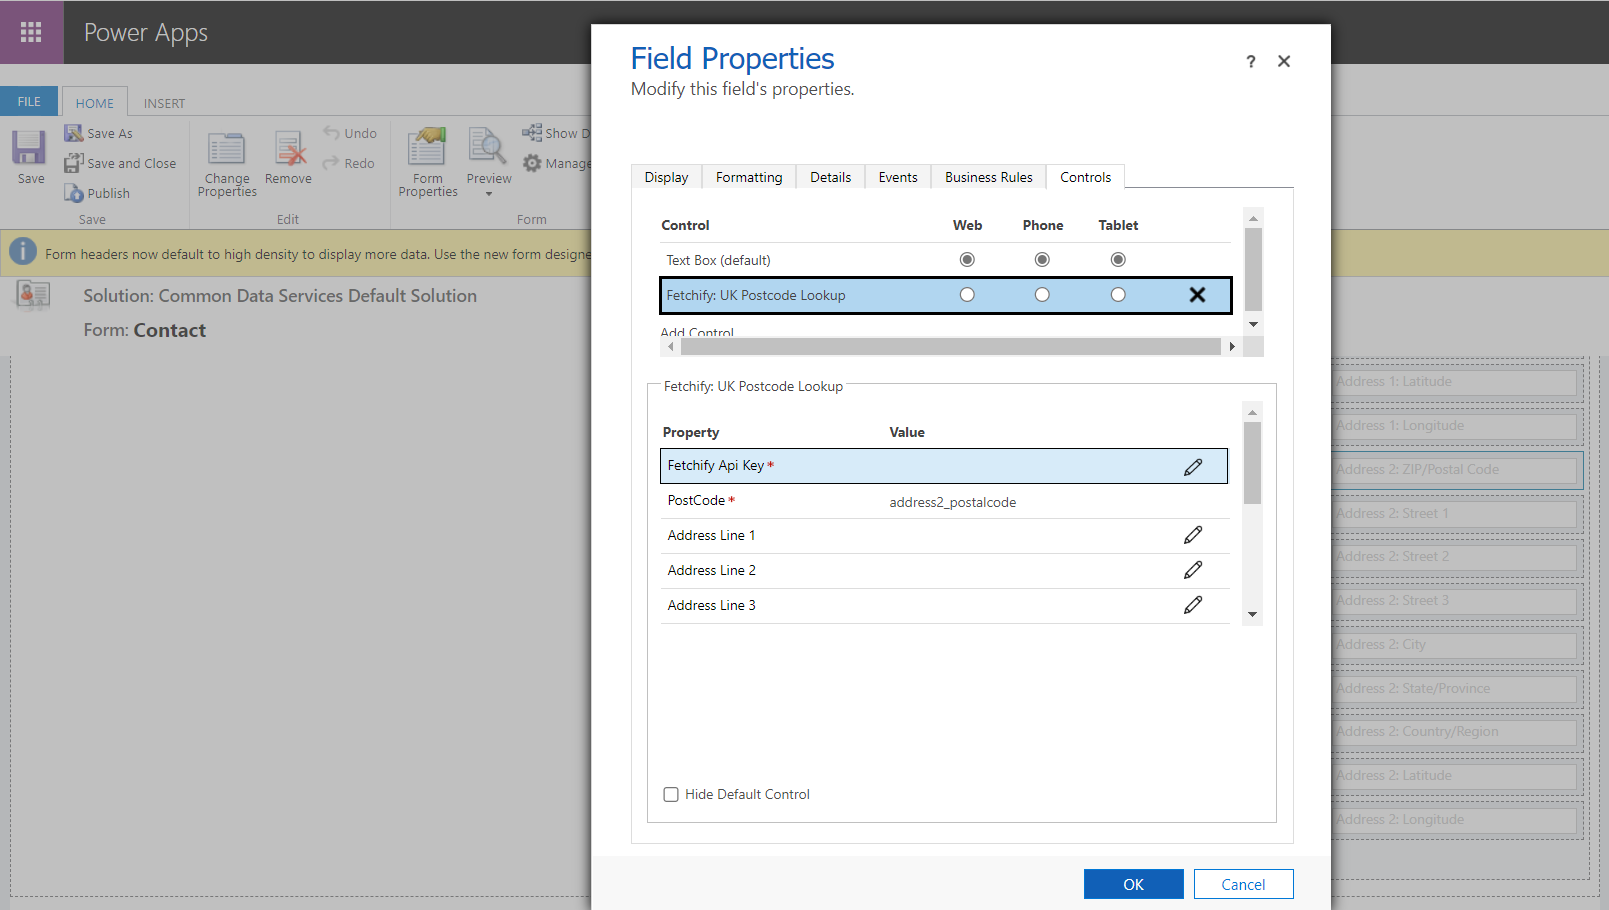
Task: Click the Cancel button
Action: [x=1243, y=884]
